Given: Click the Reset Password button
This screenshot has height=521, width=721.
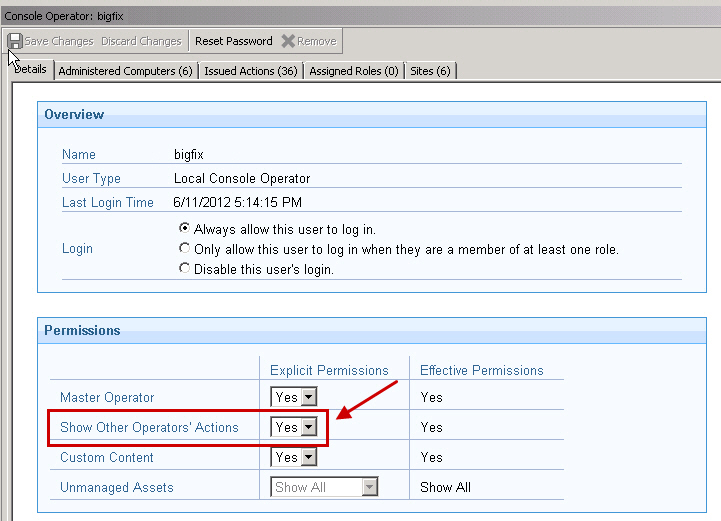Looking at the screenshot, I should (x=233, y=41).
